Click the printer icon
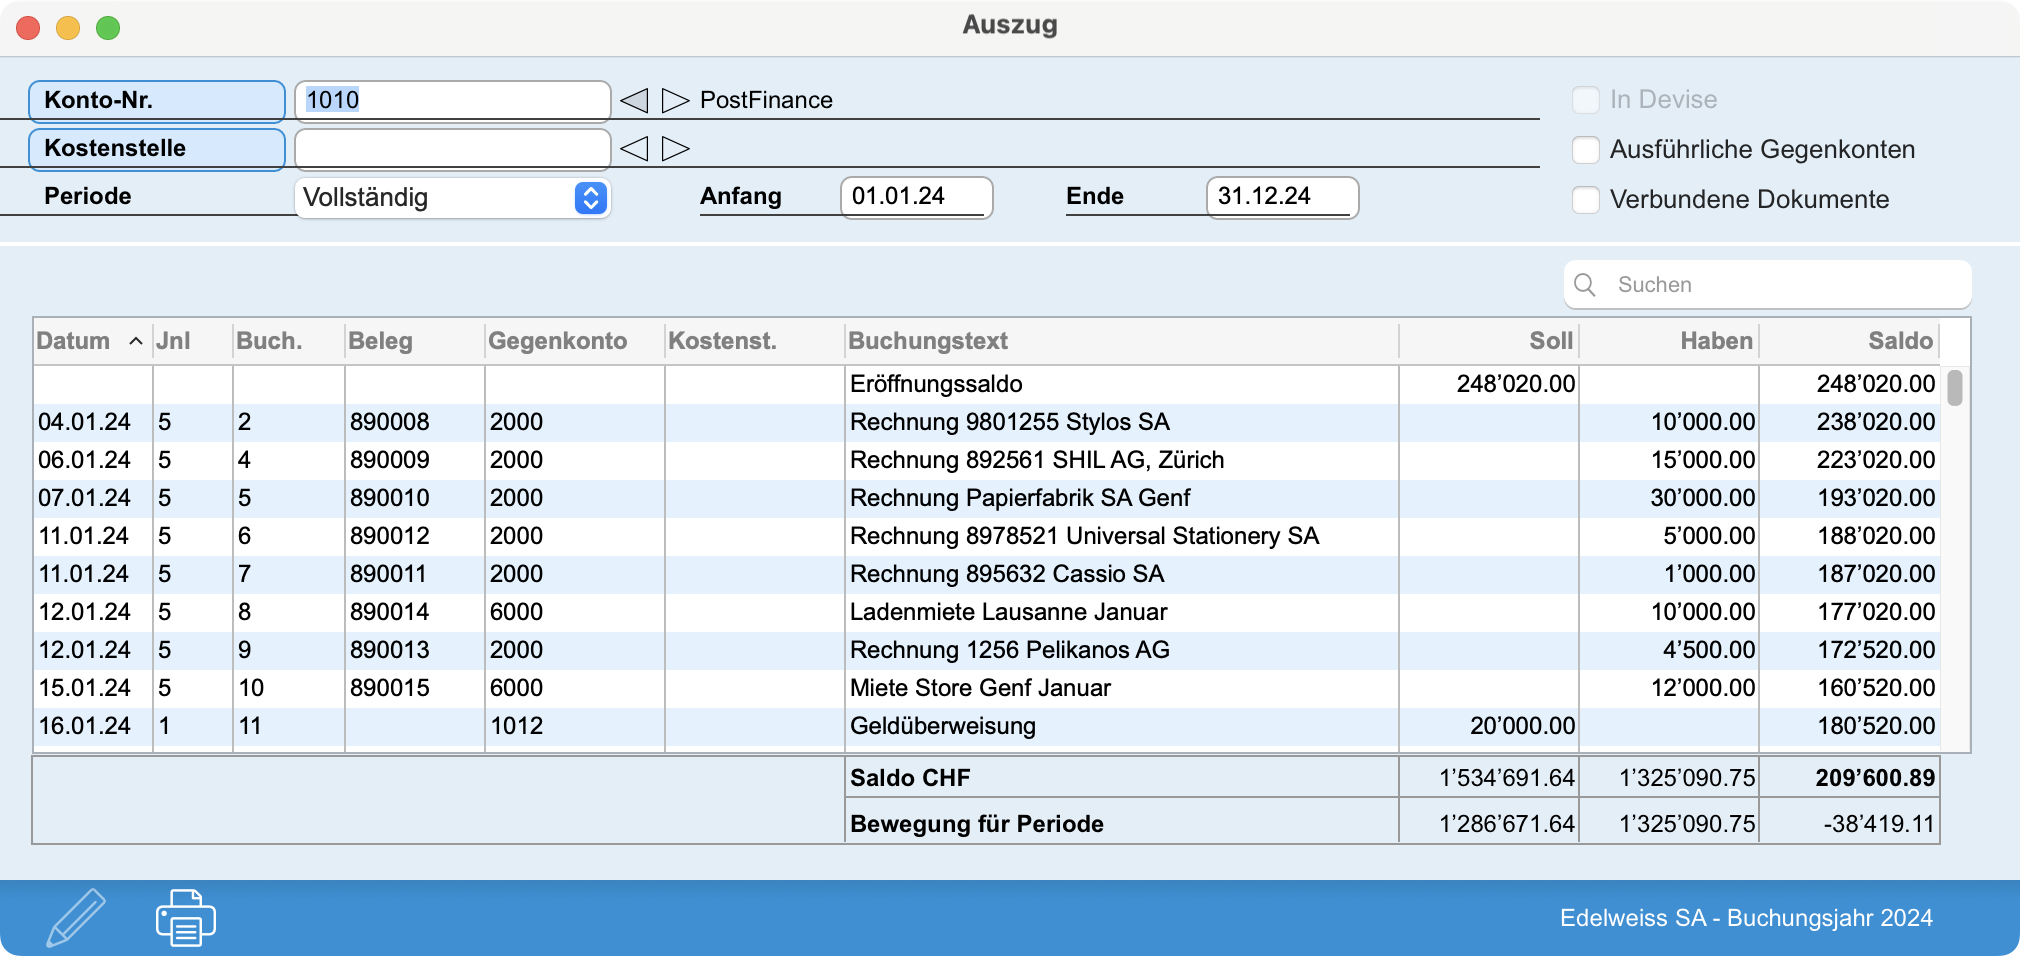Image resolution: width=2020 pixels, height=956 pixels. click(186, 917)
